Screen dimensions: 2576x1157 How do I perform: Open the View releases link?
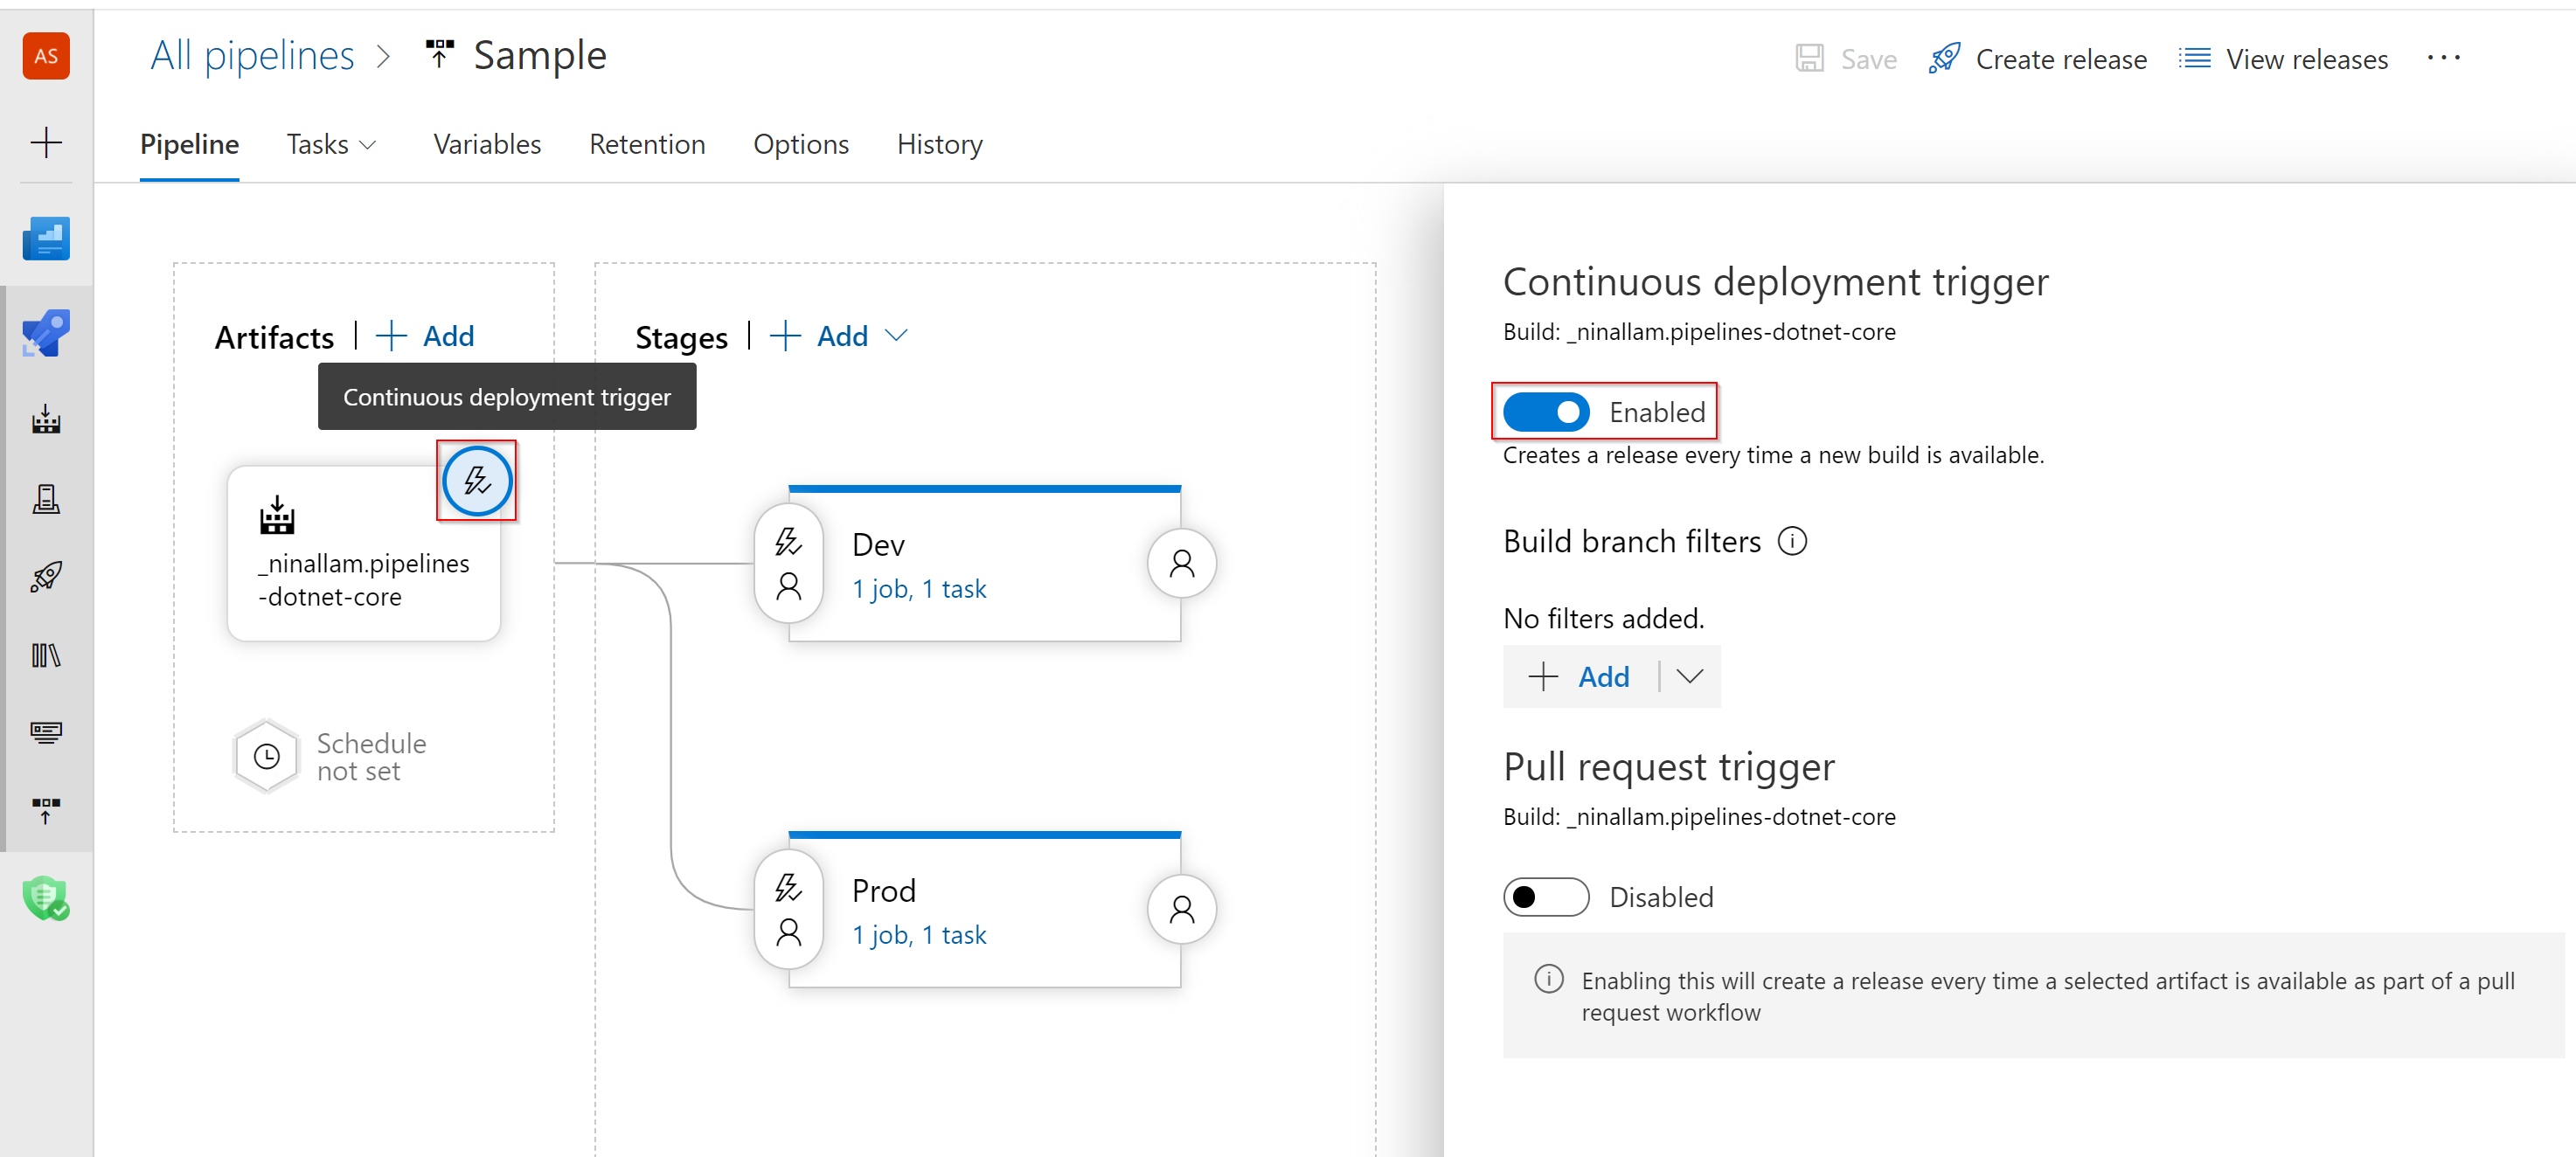[2307, 58]
